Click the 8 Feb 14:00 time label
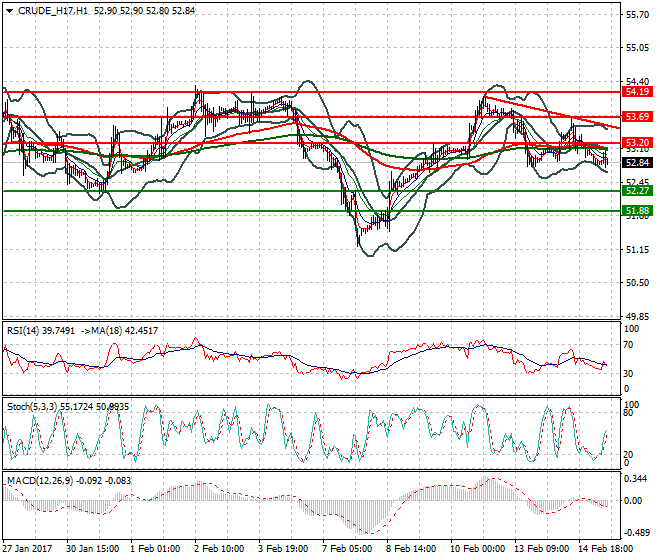The height and width of the screenshot is (560, 660). (x=411, y=549)
